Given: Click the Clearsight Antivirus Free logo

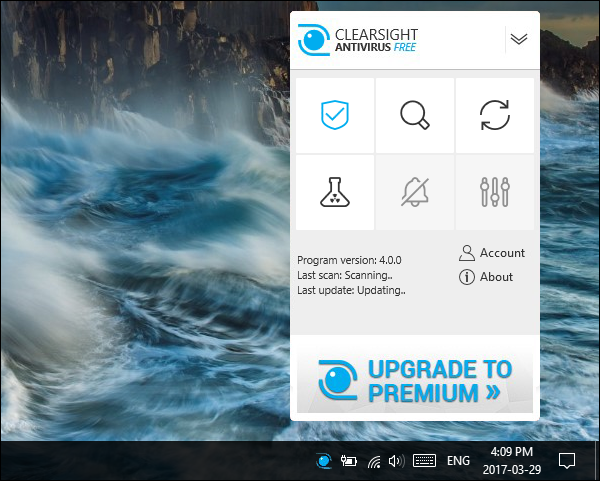Looking at the screenshot, I should click(x=358, y=40).
